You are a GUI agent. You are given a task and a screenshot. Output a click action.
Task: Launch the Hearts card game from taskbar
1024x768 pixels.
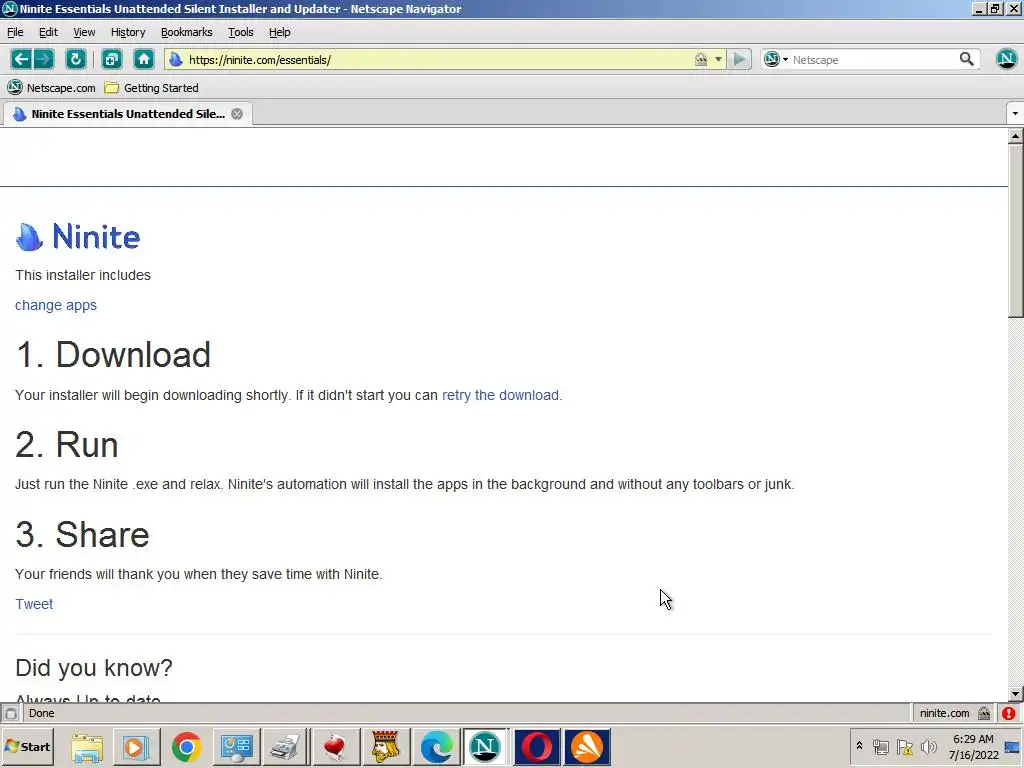(x=335, y=746)
